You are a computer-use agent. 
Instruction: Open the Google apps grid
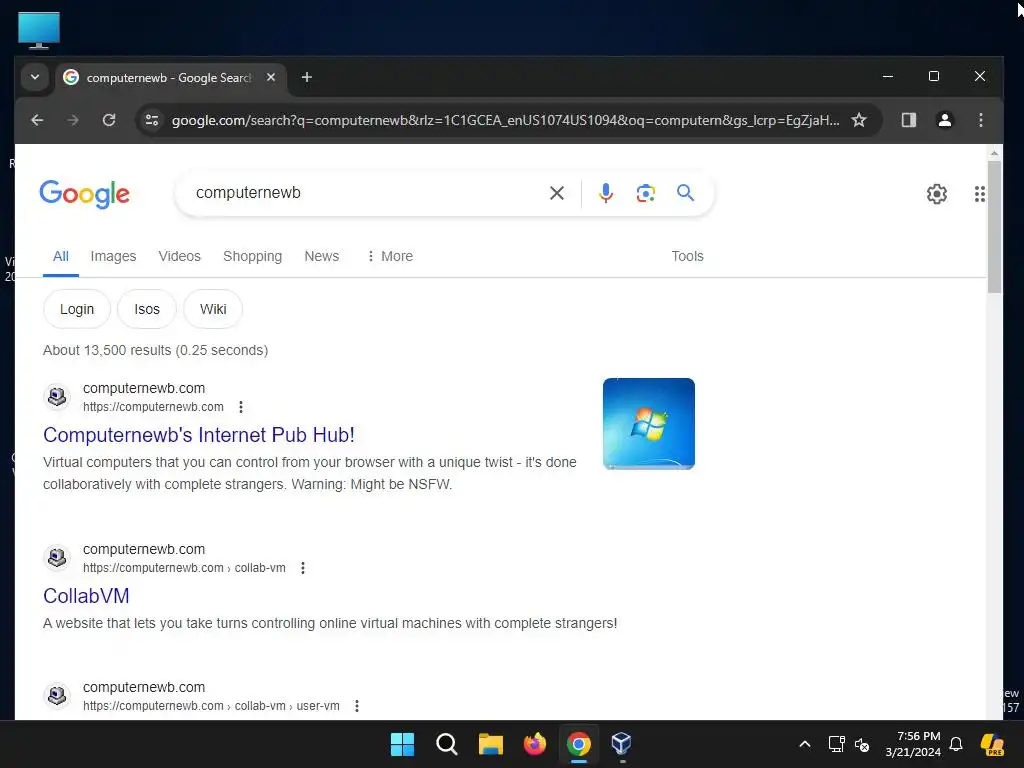980,194
